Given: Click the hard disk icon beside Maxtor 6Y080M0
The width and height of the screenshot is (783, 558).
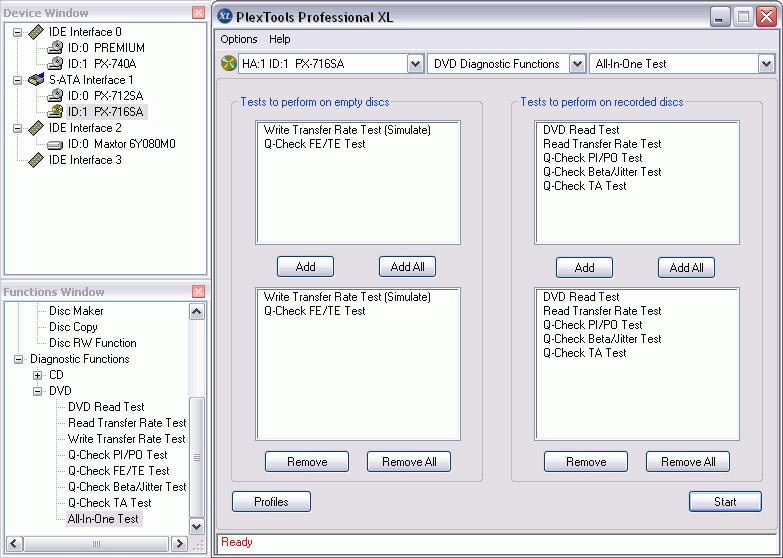Looking at the screenshot, I should pos(55,145).
